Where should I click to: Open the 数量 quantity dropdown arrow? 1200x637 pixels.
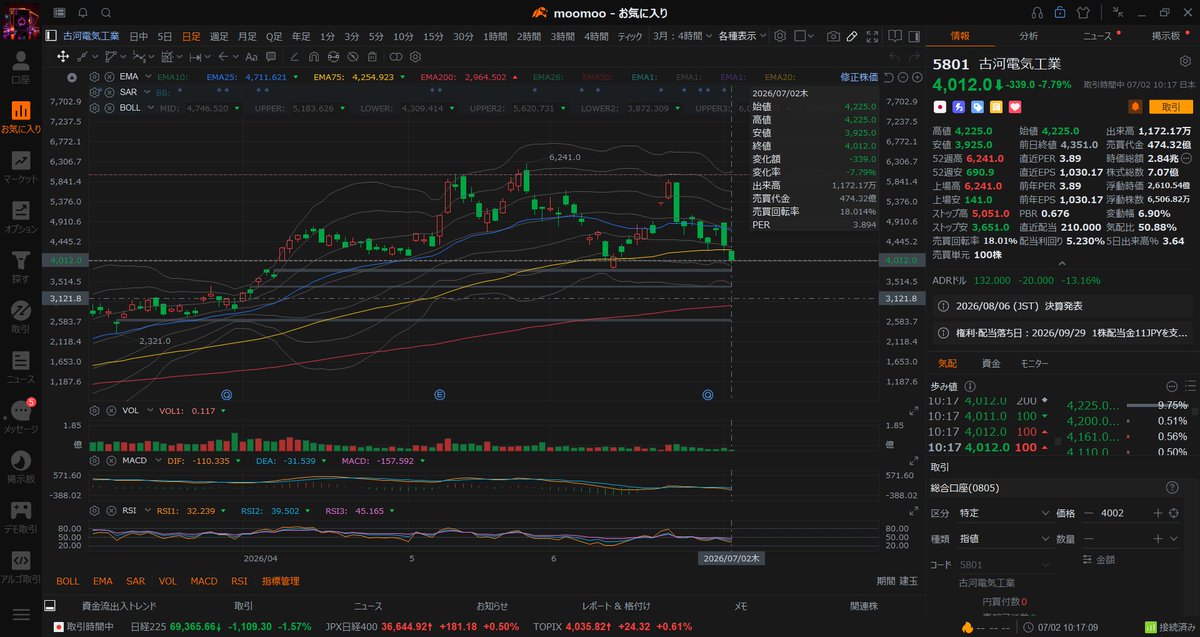click(1175, 539)
